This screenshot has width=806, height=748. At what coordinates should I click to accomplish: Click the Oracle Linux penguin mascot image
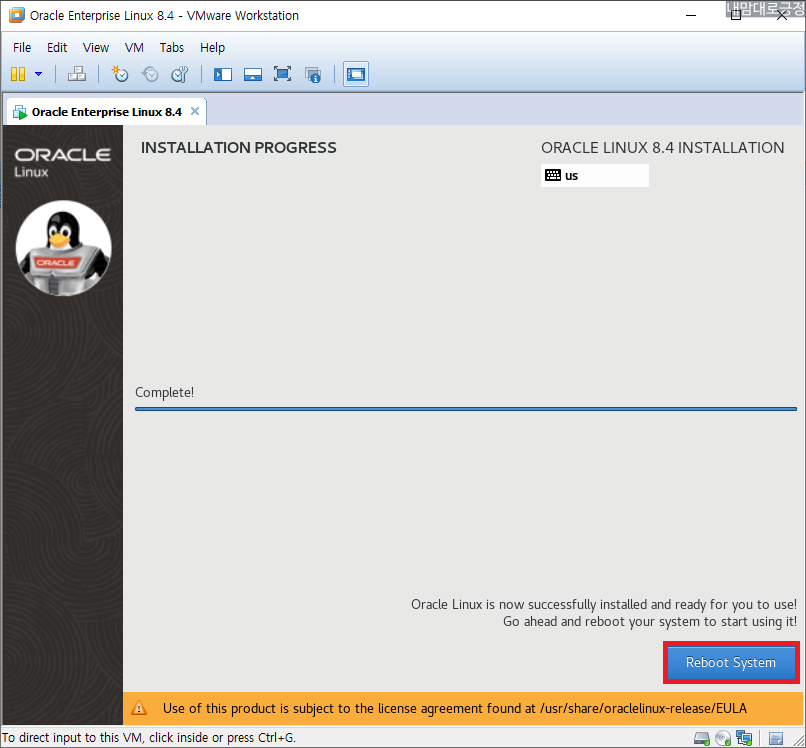[x=63, y=248]
